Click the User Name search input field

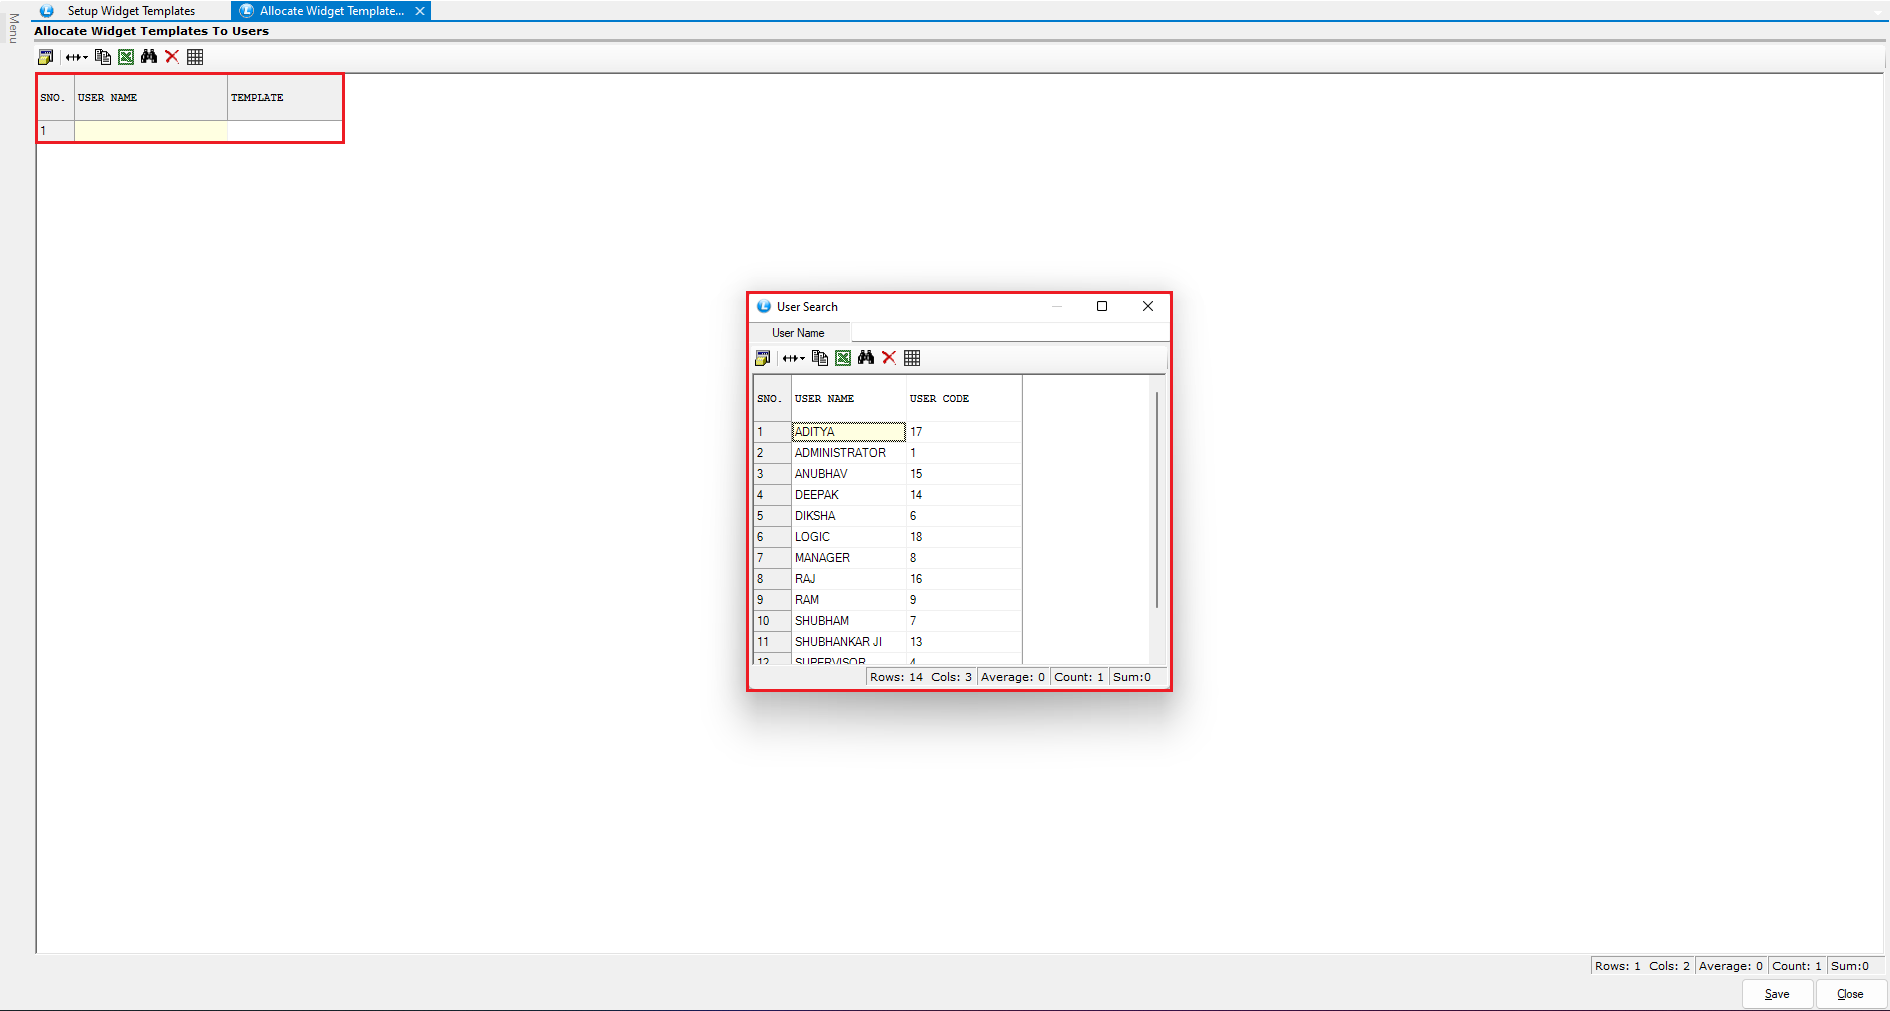click(1007, 333)
